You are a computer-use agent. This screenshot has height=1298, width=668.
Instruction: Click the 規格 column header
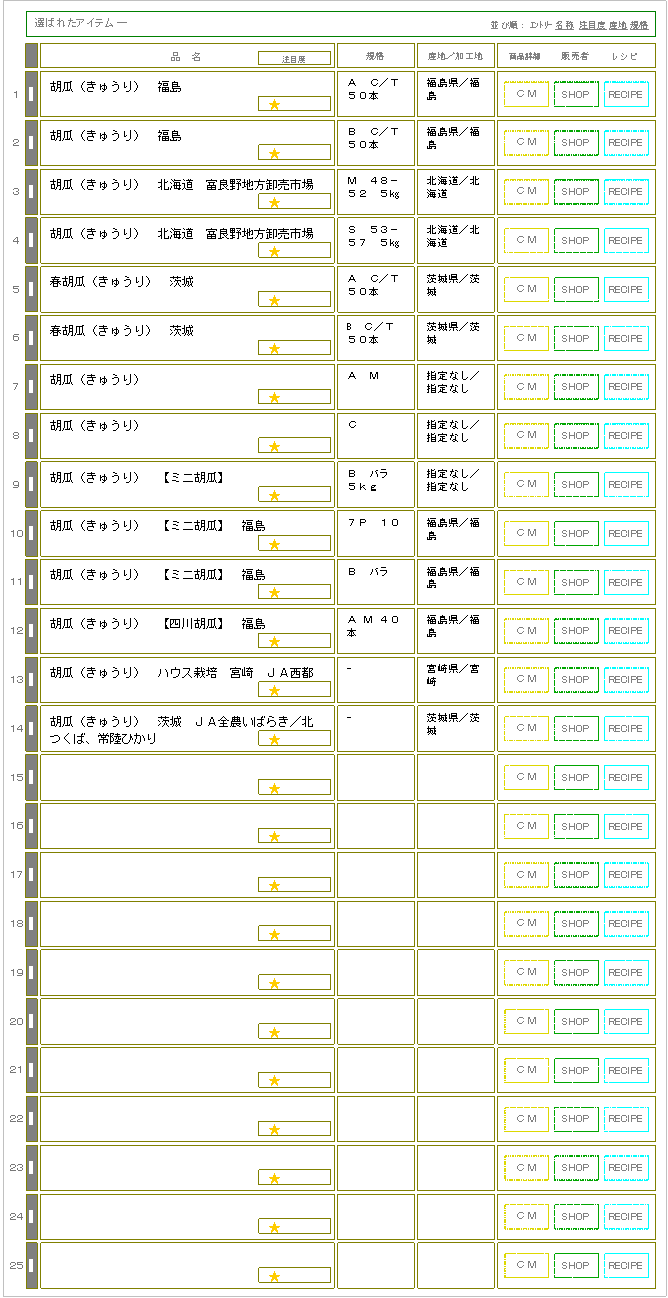tap(375, 56)
